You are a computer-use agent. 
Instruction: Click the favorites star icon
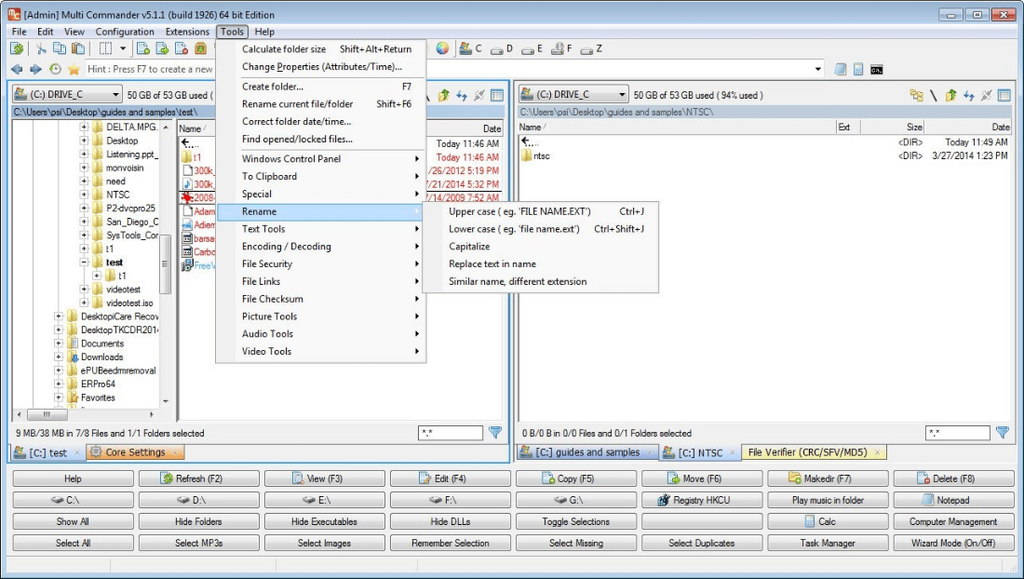74,69
